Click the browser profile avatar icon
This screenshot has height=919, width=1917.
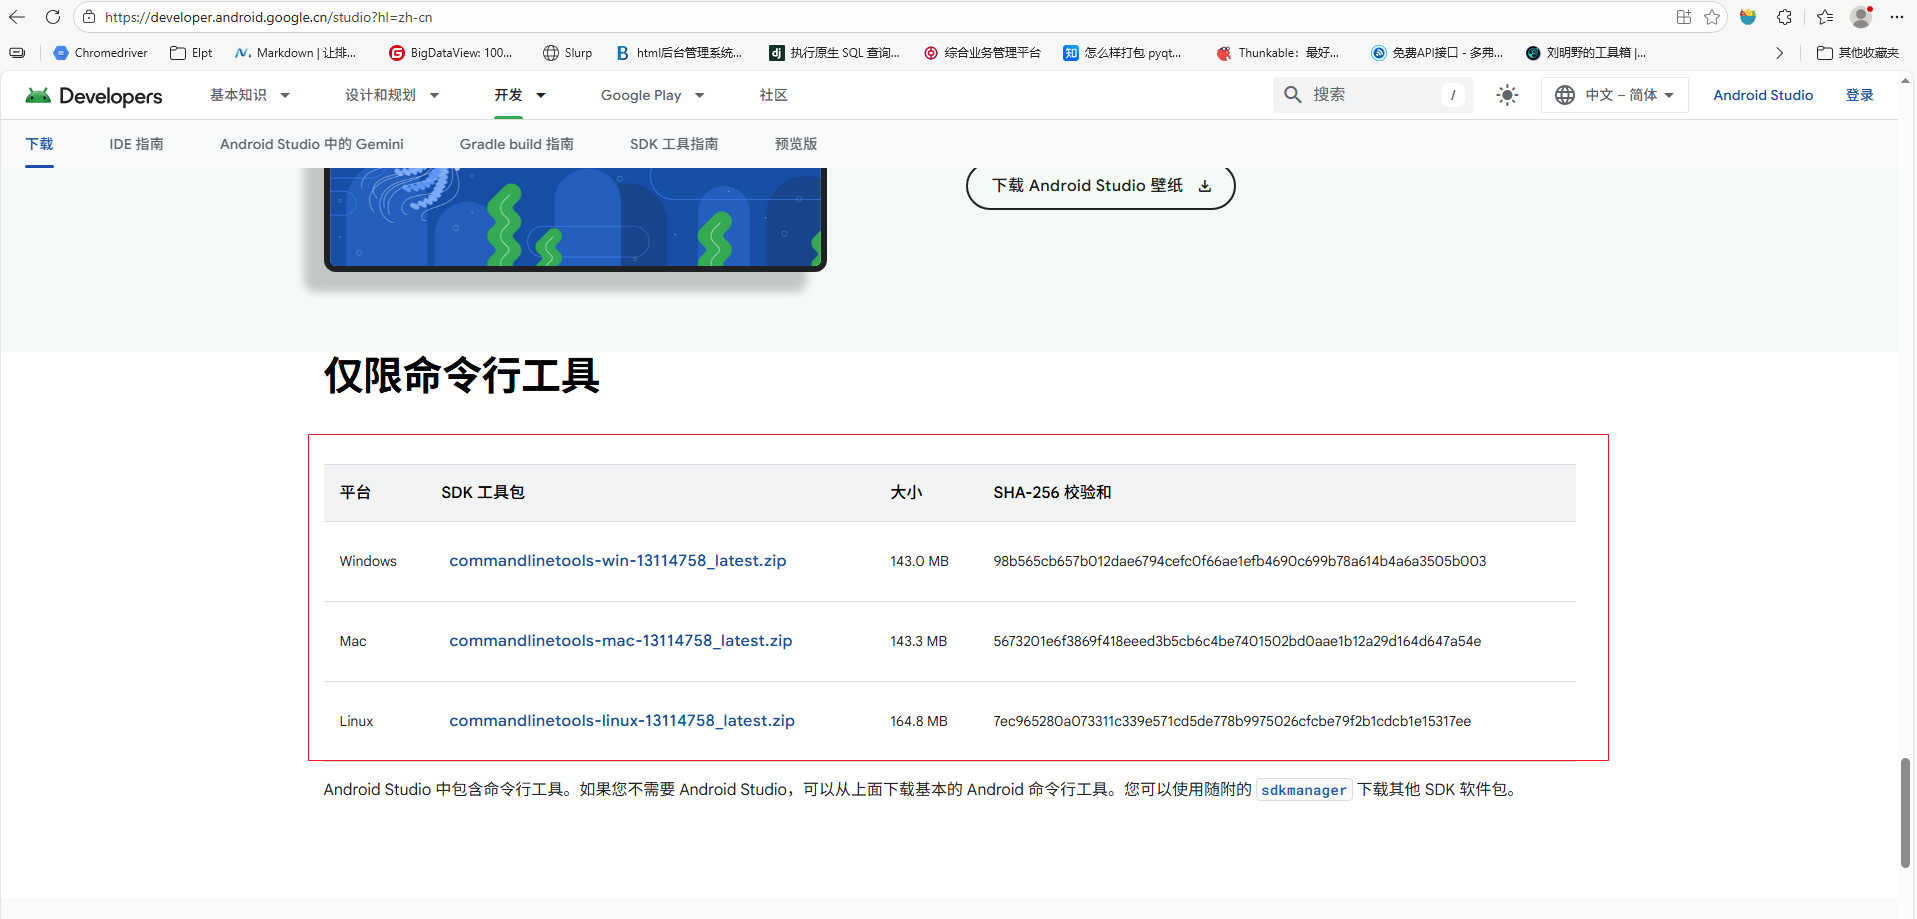point(1861,17)
